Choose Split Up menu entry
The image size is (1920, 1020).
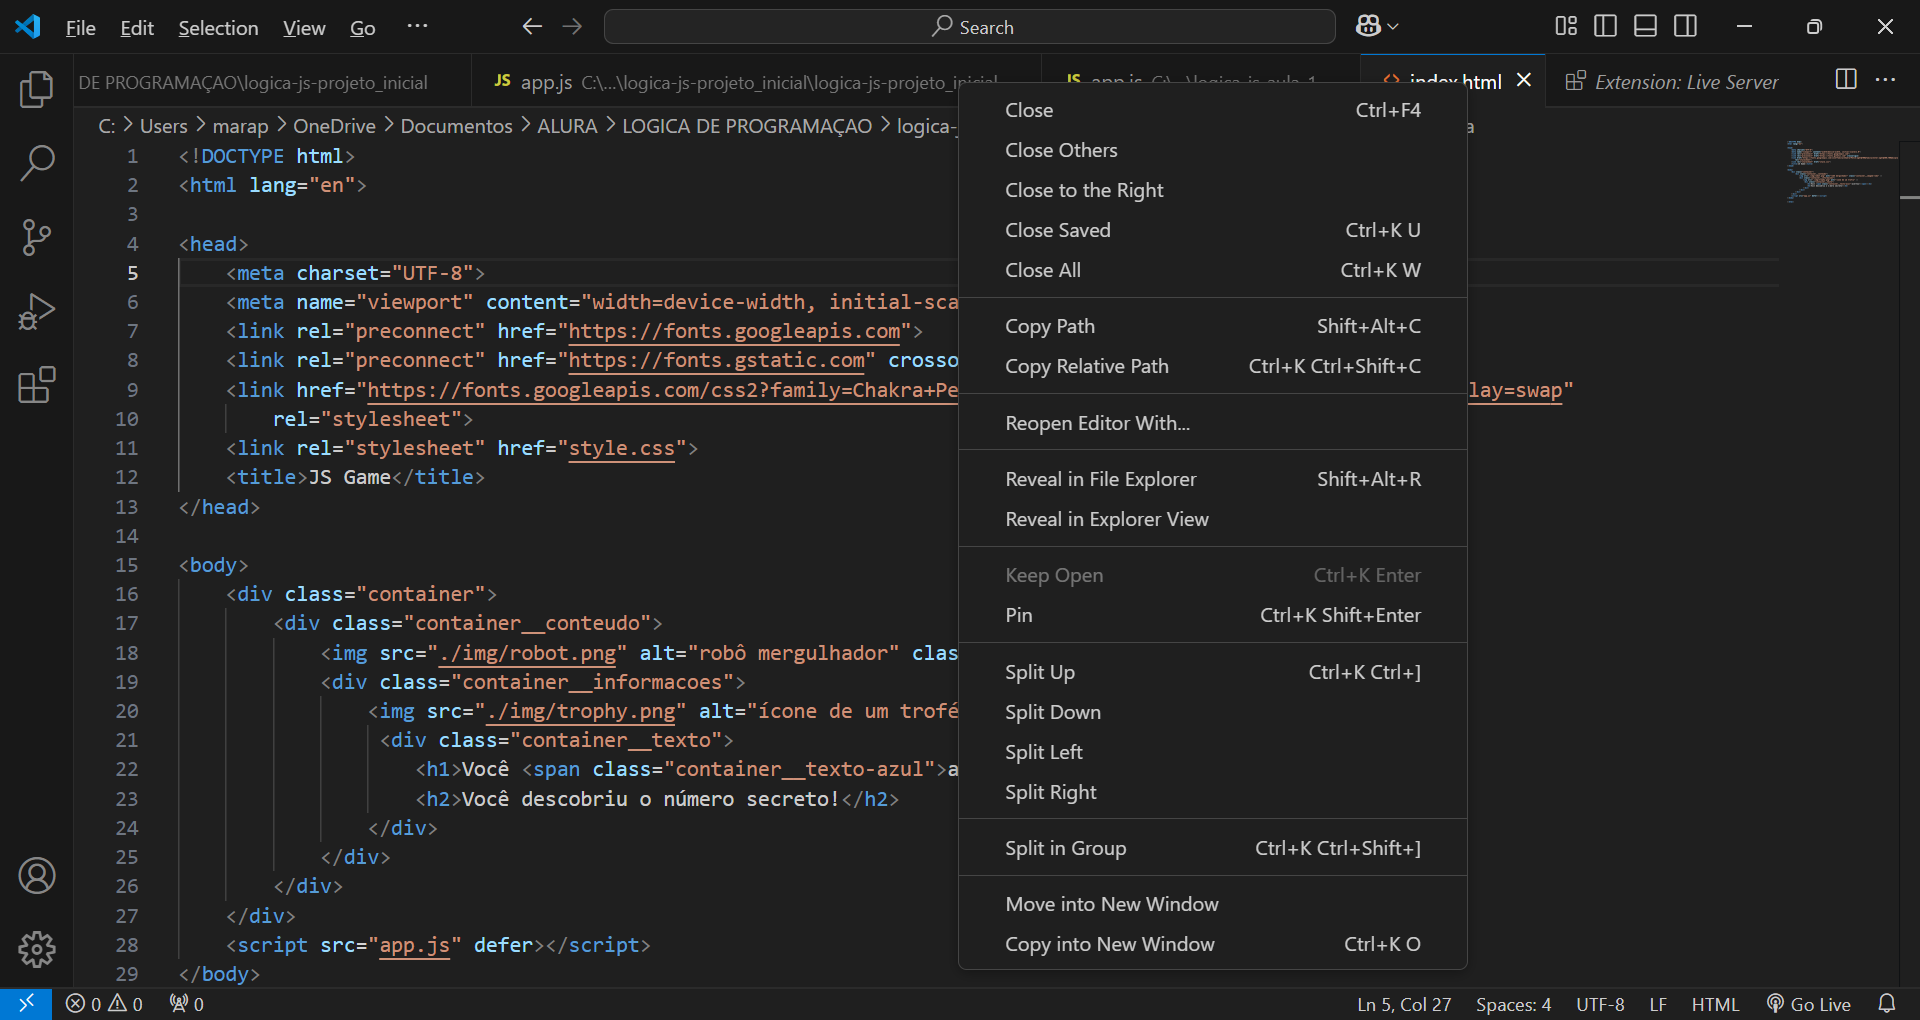click(x=1212, y=672)
